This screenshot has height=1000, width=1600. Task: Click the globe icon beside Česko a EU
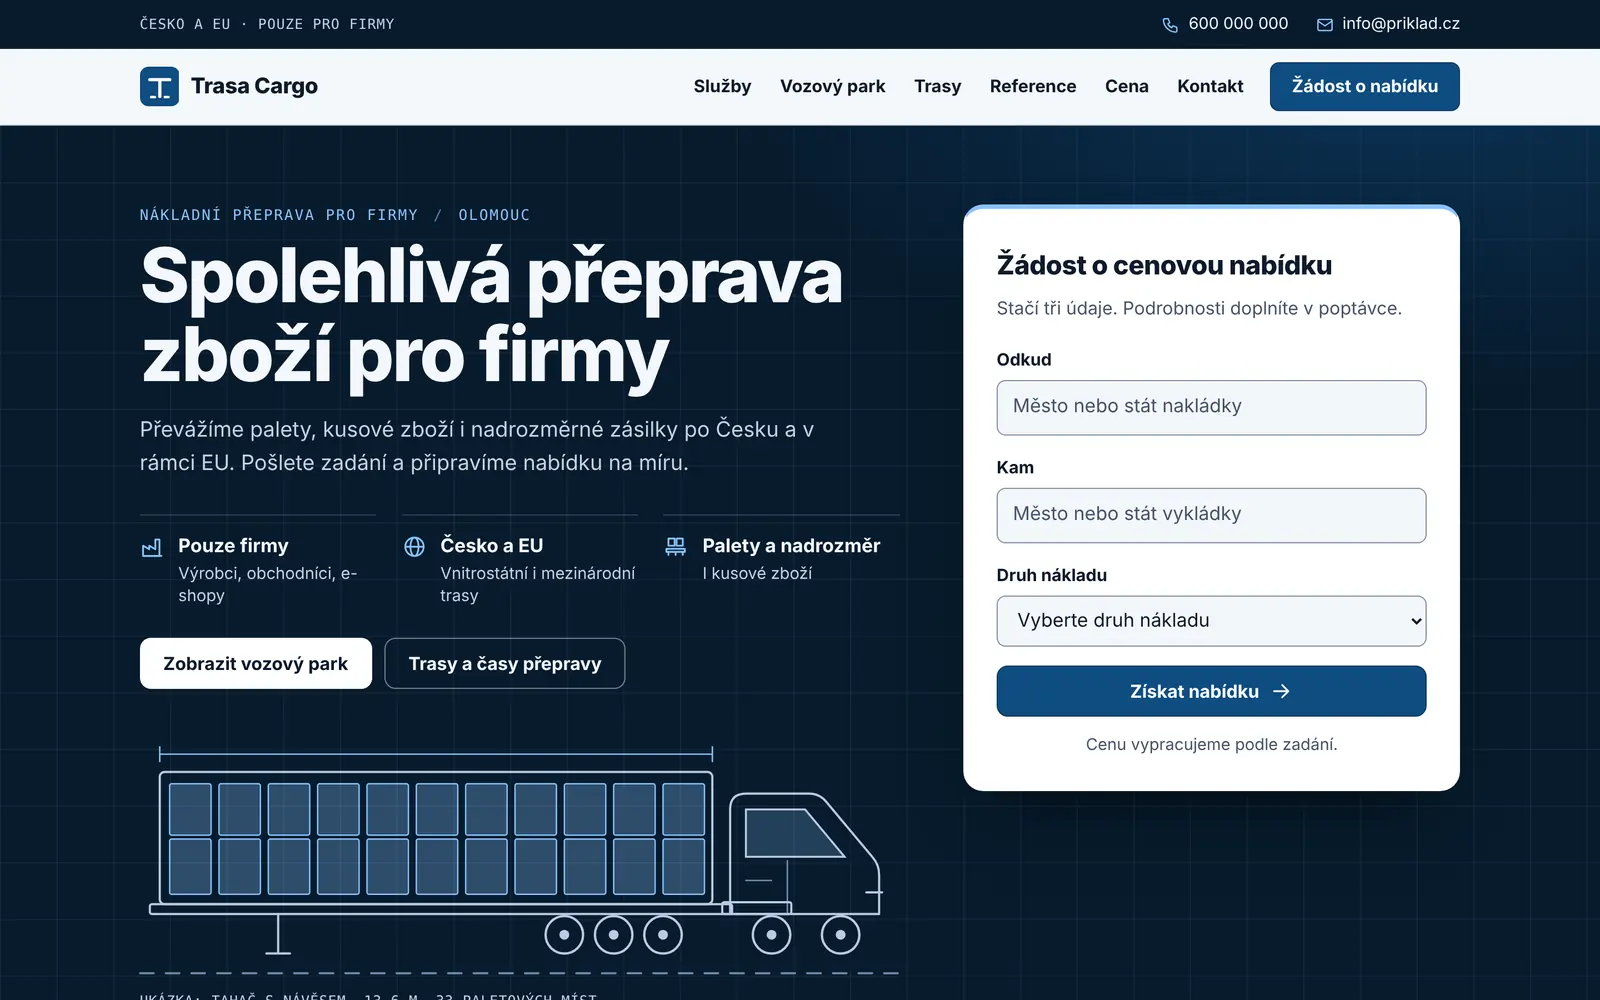click(414, 546)
